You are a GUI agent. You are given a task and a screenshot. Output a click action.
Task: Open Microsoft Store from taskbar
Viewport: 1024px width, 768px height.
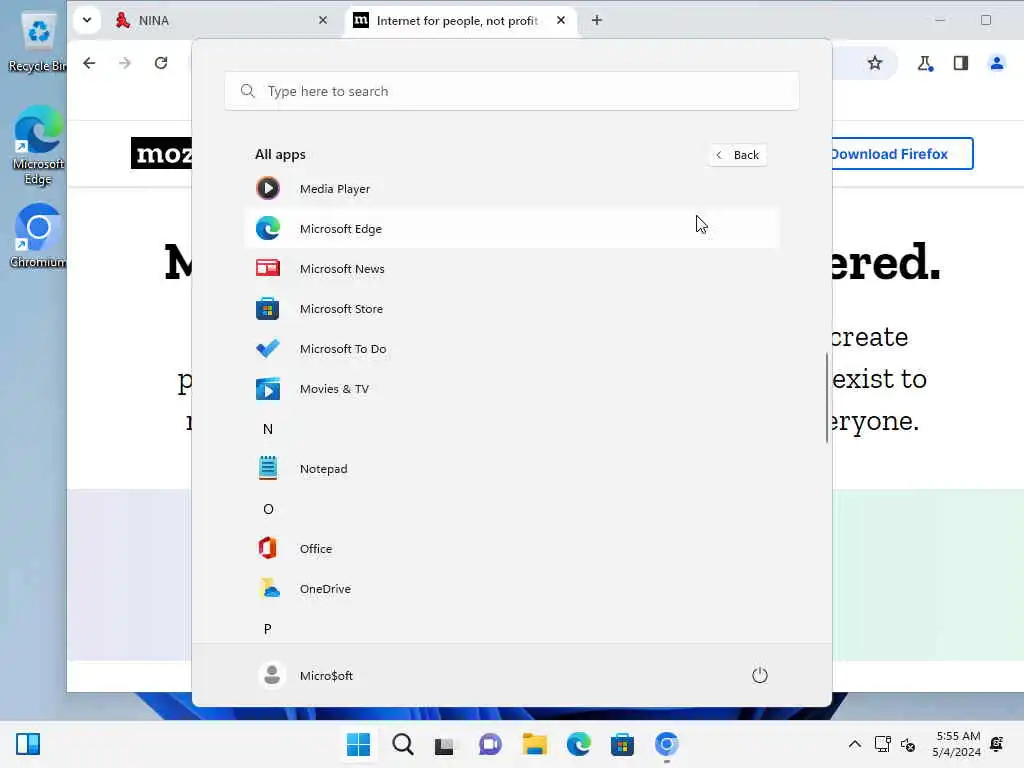622,744
